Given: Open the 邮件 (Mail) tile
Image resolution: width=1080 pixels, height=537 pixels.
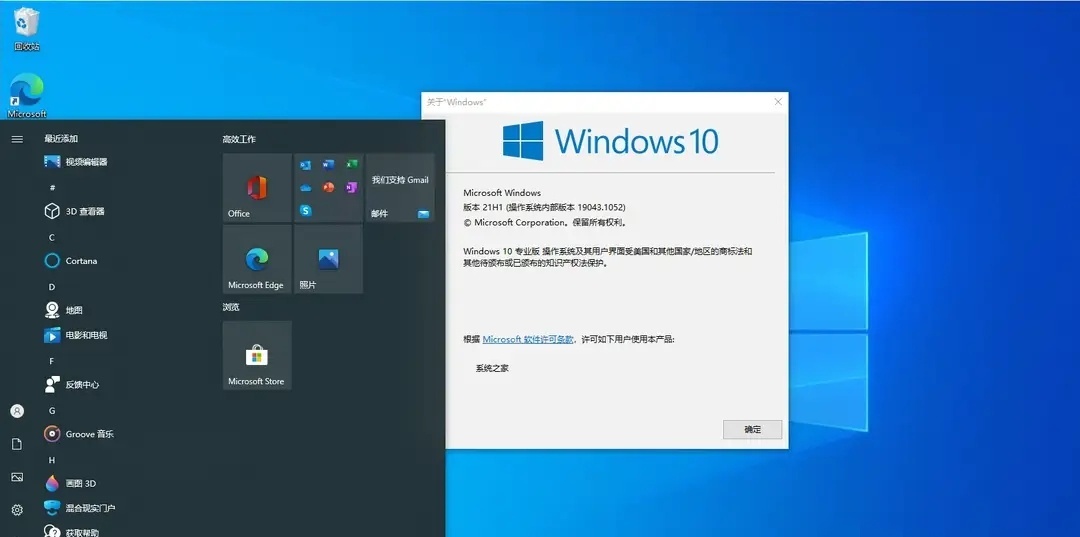Looking at the screenshot, I should click(400, 188).
